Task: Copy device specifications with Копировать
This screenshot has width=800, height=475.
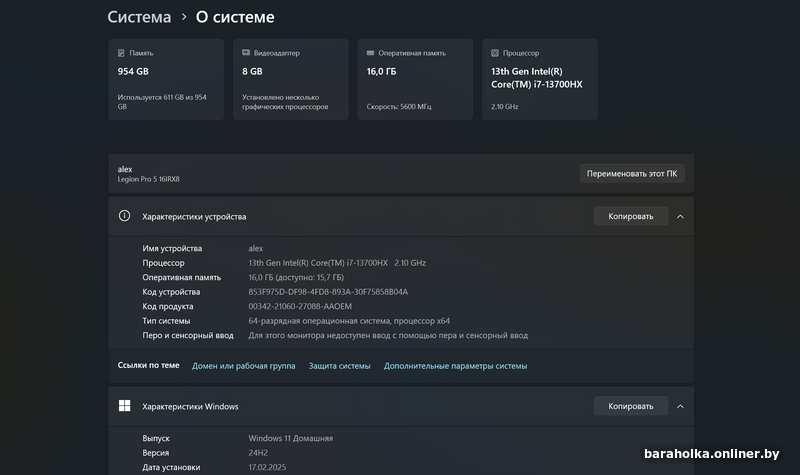Action: [631, 216]
